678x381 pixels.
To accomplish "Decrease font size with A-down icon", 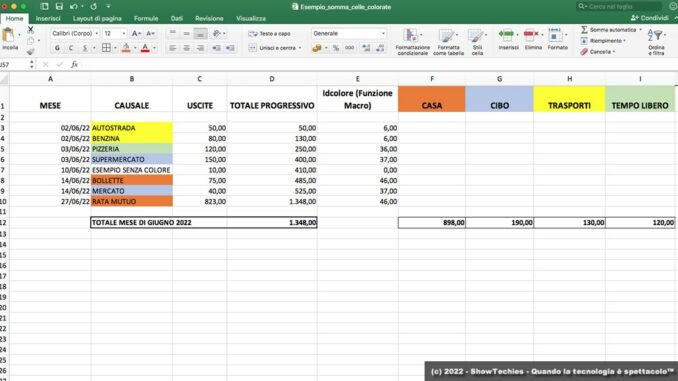I will pos(150,33).
